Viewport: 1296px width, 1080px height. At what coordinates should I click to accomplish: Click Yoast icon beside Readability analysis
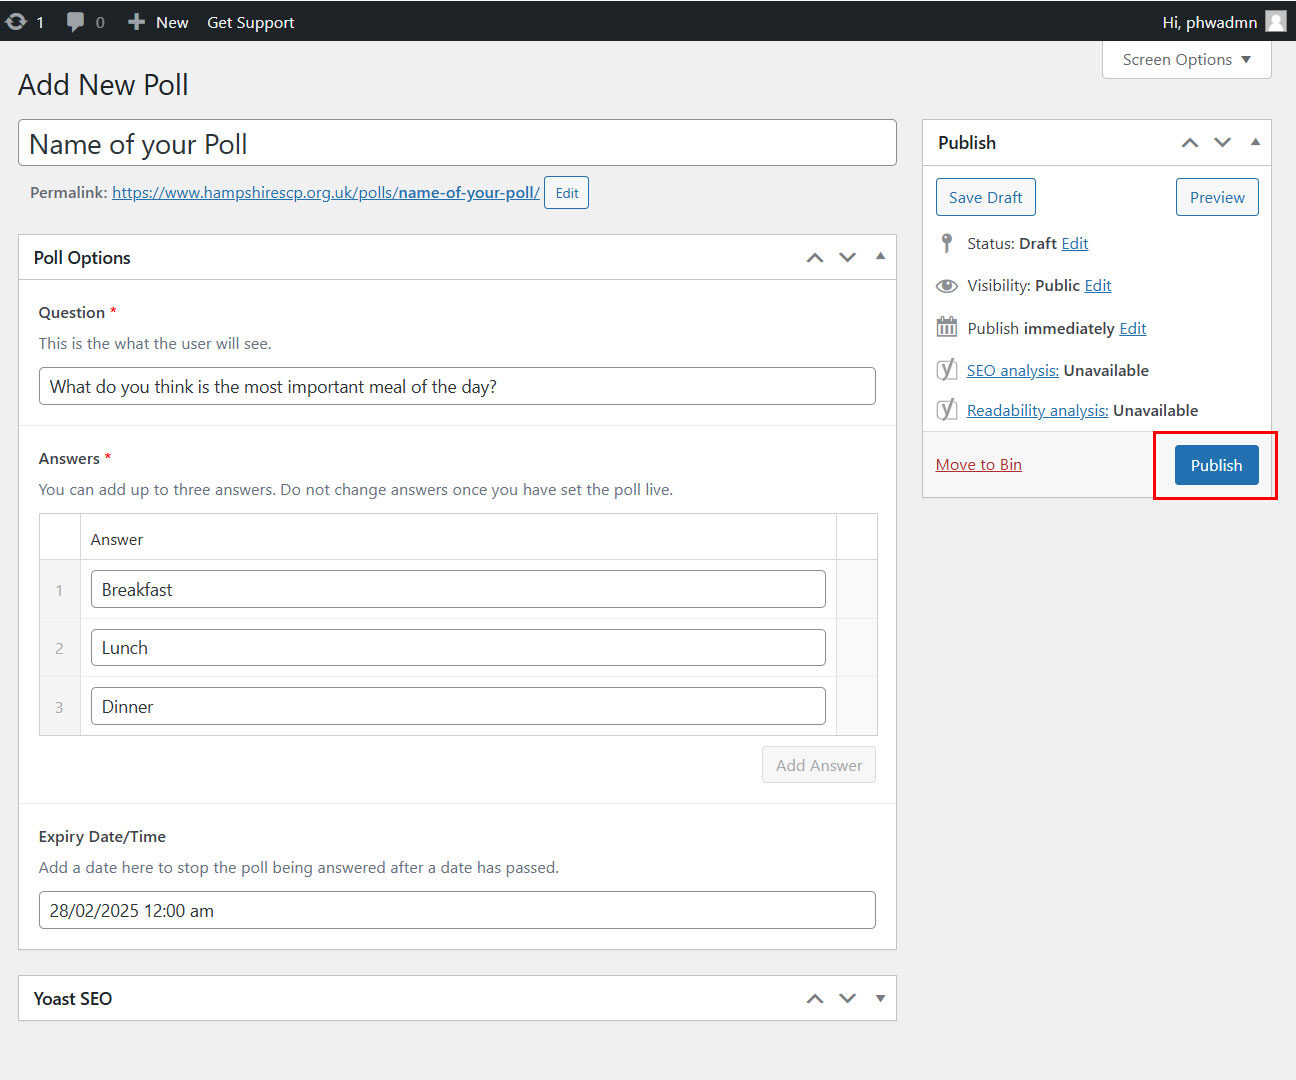click(946, 410)
